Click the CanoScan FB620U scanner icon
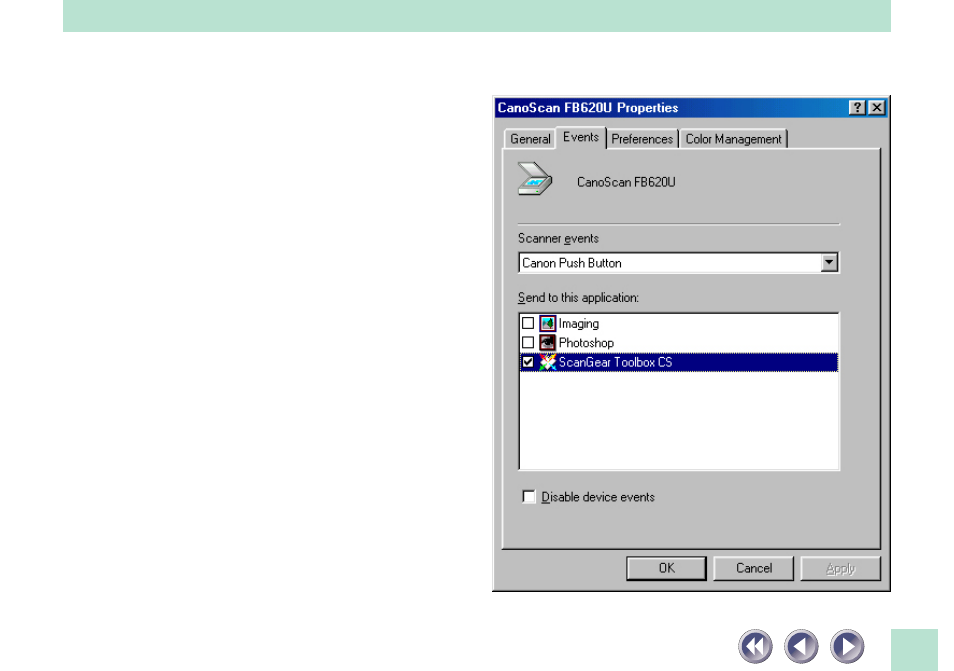The height and width of the screenshot is (671, 954). click(x=535, y=179)
